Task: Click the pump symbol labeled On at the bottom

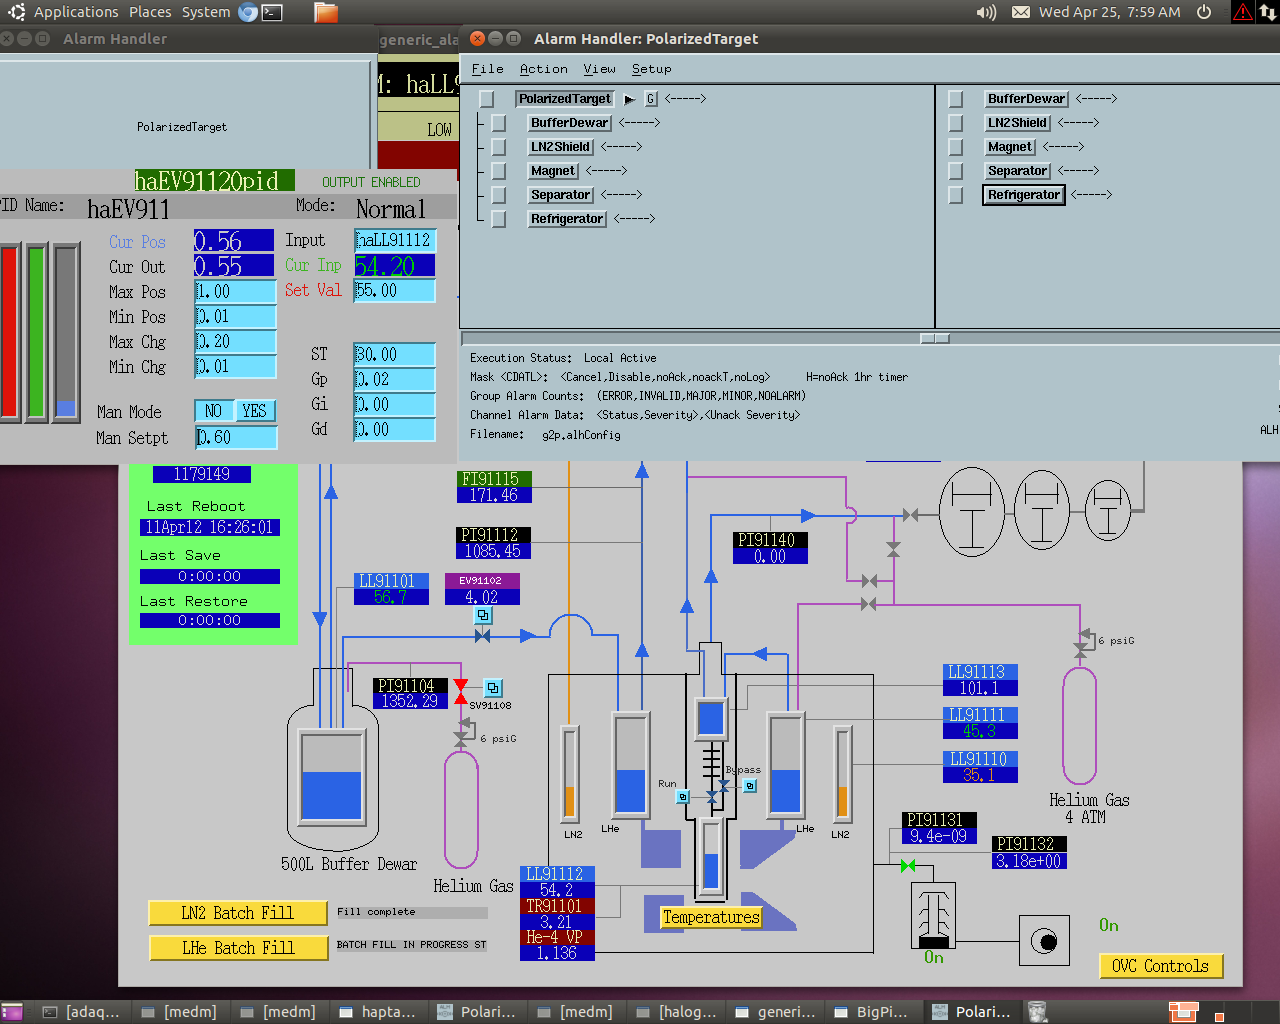Action: [x=934, y=915]
